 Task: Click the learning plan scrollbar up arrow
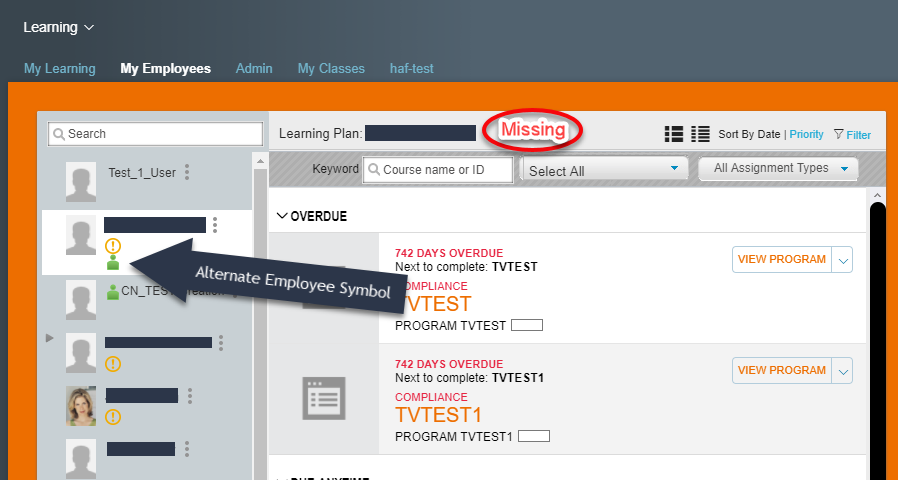(x=877, y=196)
